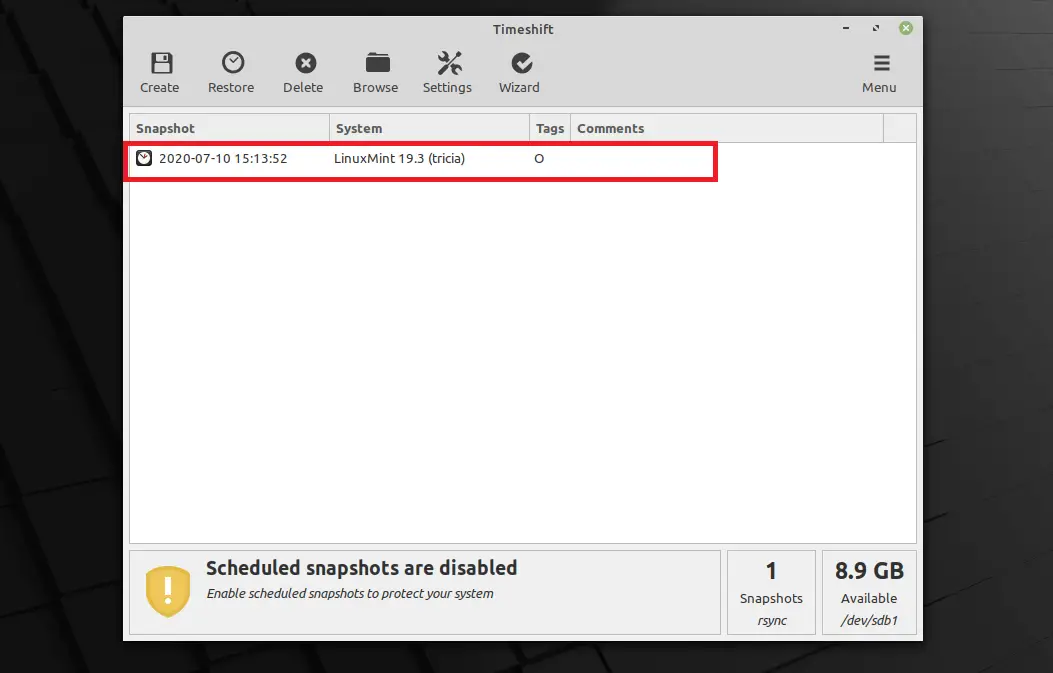Maximize the Timeshift window
The height and width of the screenshot is (673, 1053).
[876, 28]
